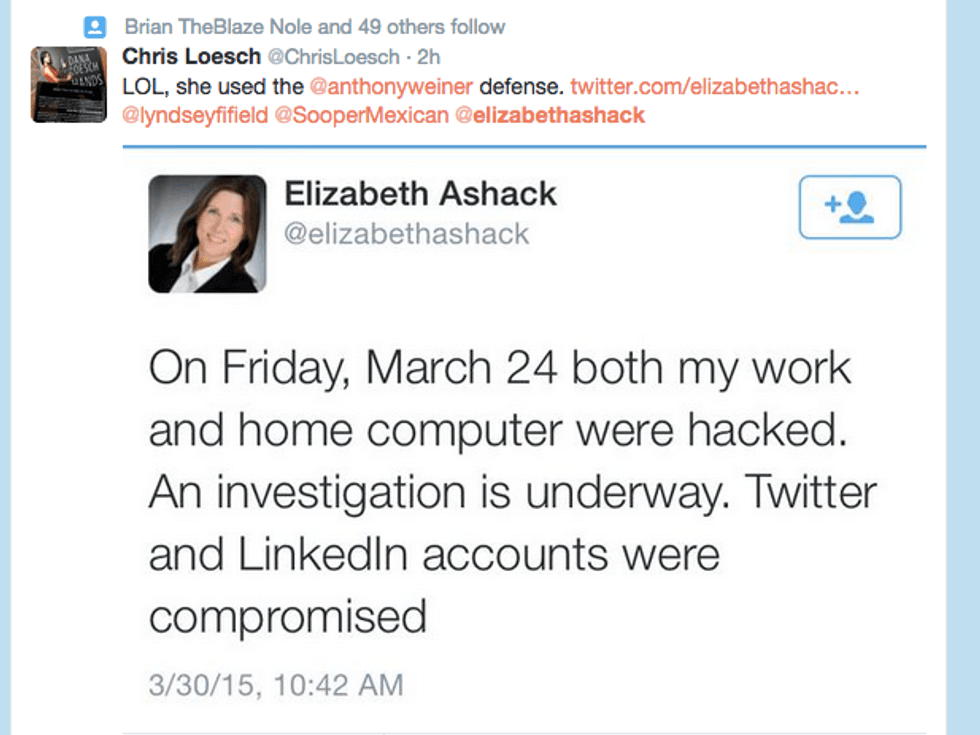The height and width of the screenshot is (735, 980).
Task: Click the Elizabeth Ashack name in the card
Action: tap(420, 193)
